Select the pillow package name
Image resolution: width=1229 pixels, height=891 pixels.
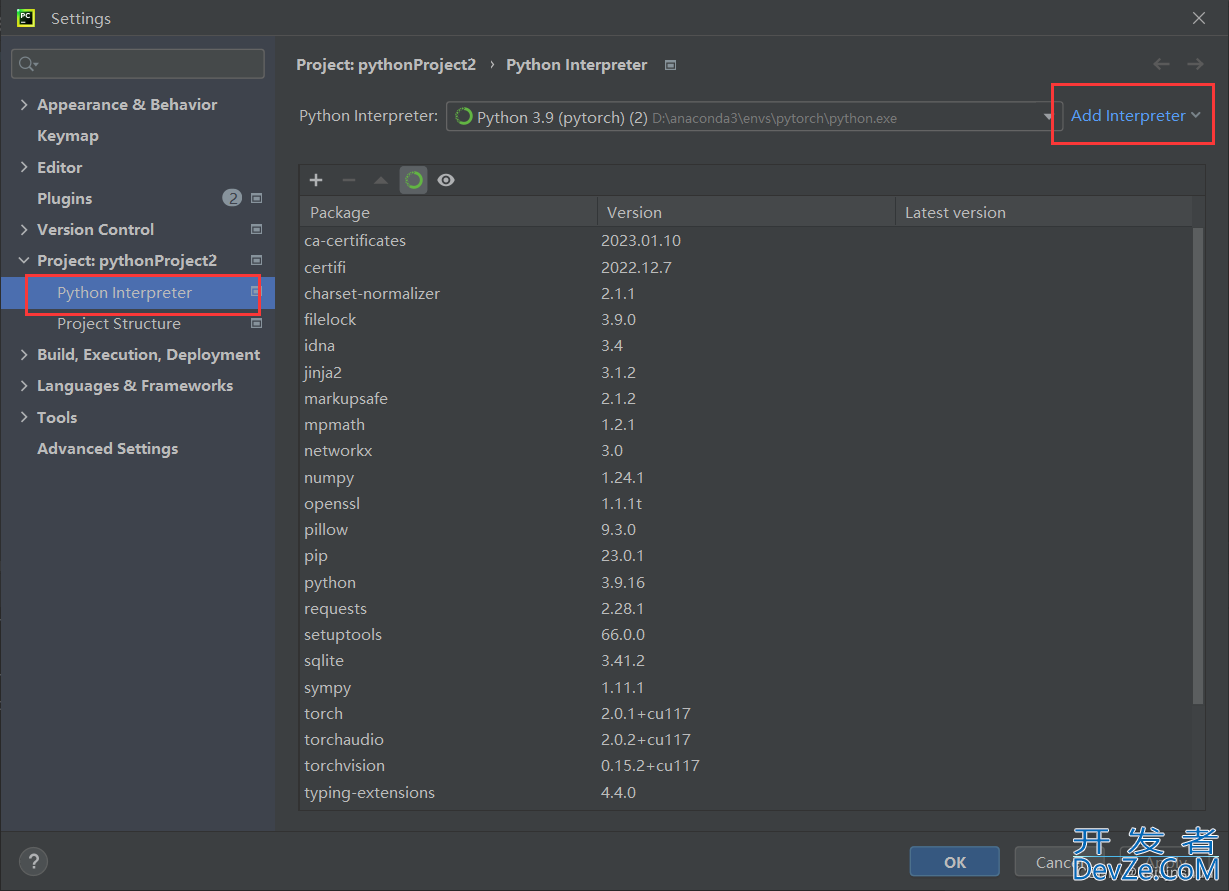[326, 529]
